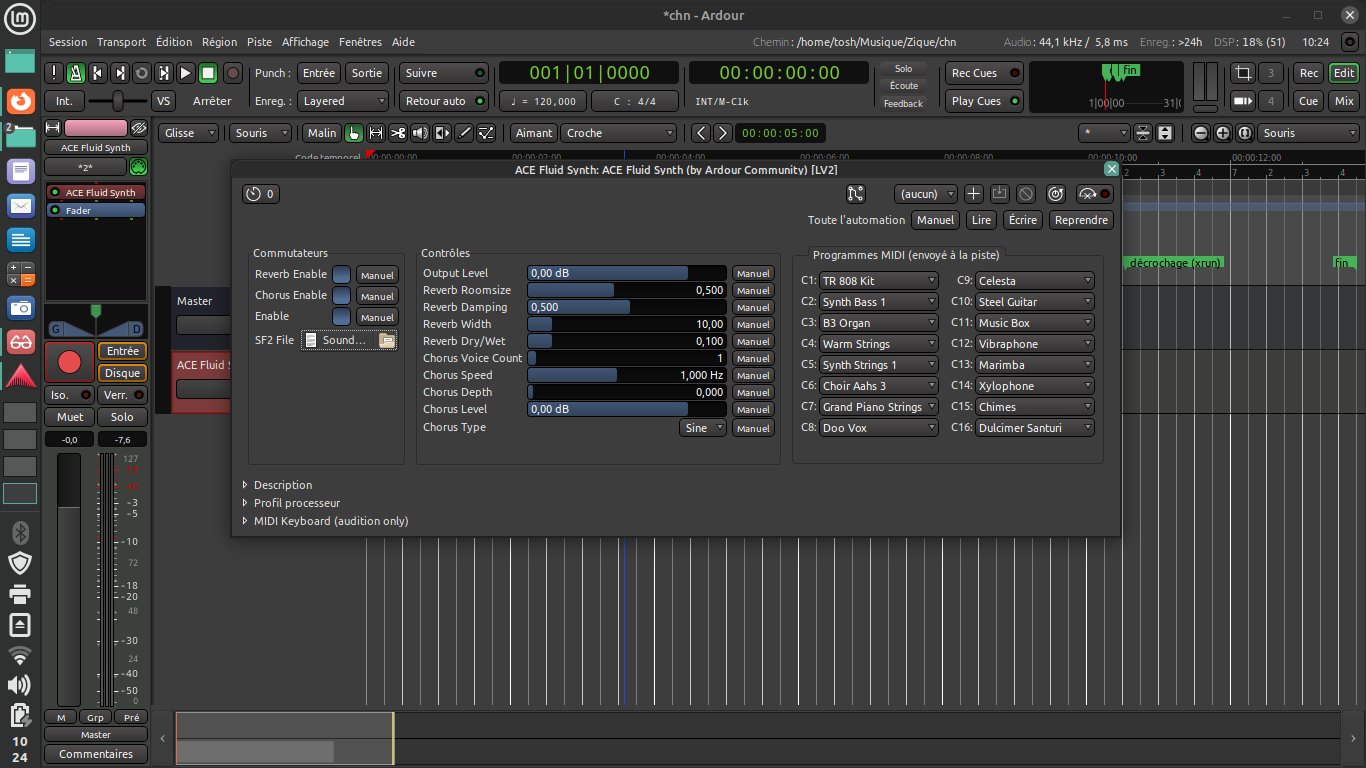Open the plugin pin connections icon
1366x768 pixels.
pos(855,194)
